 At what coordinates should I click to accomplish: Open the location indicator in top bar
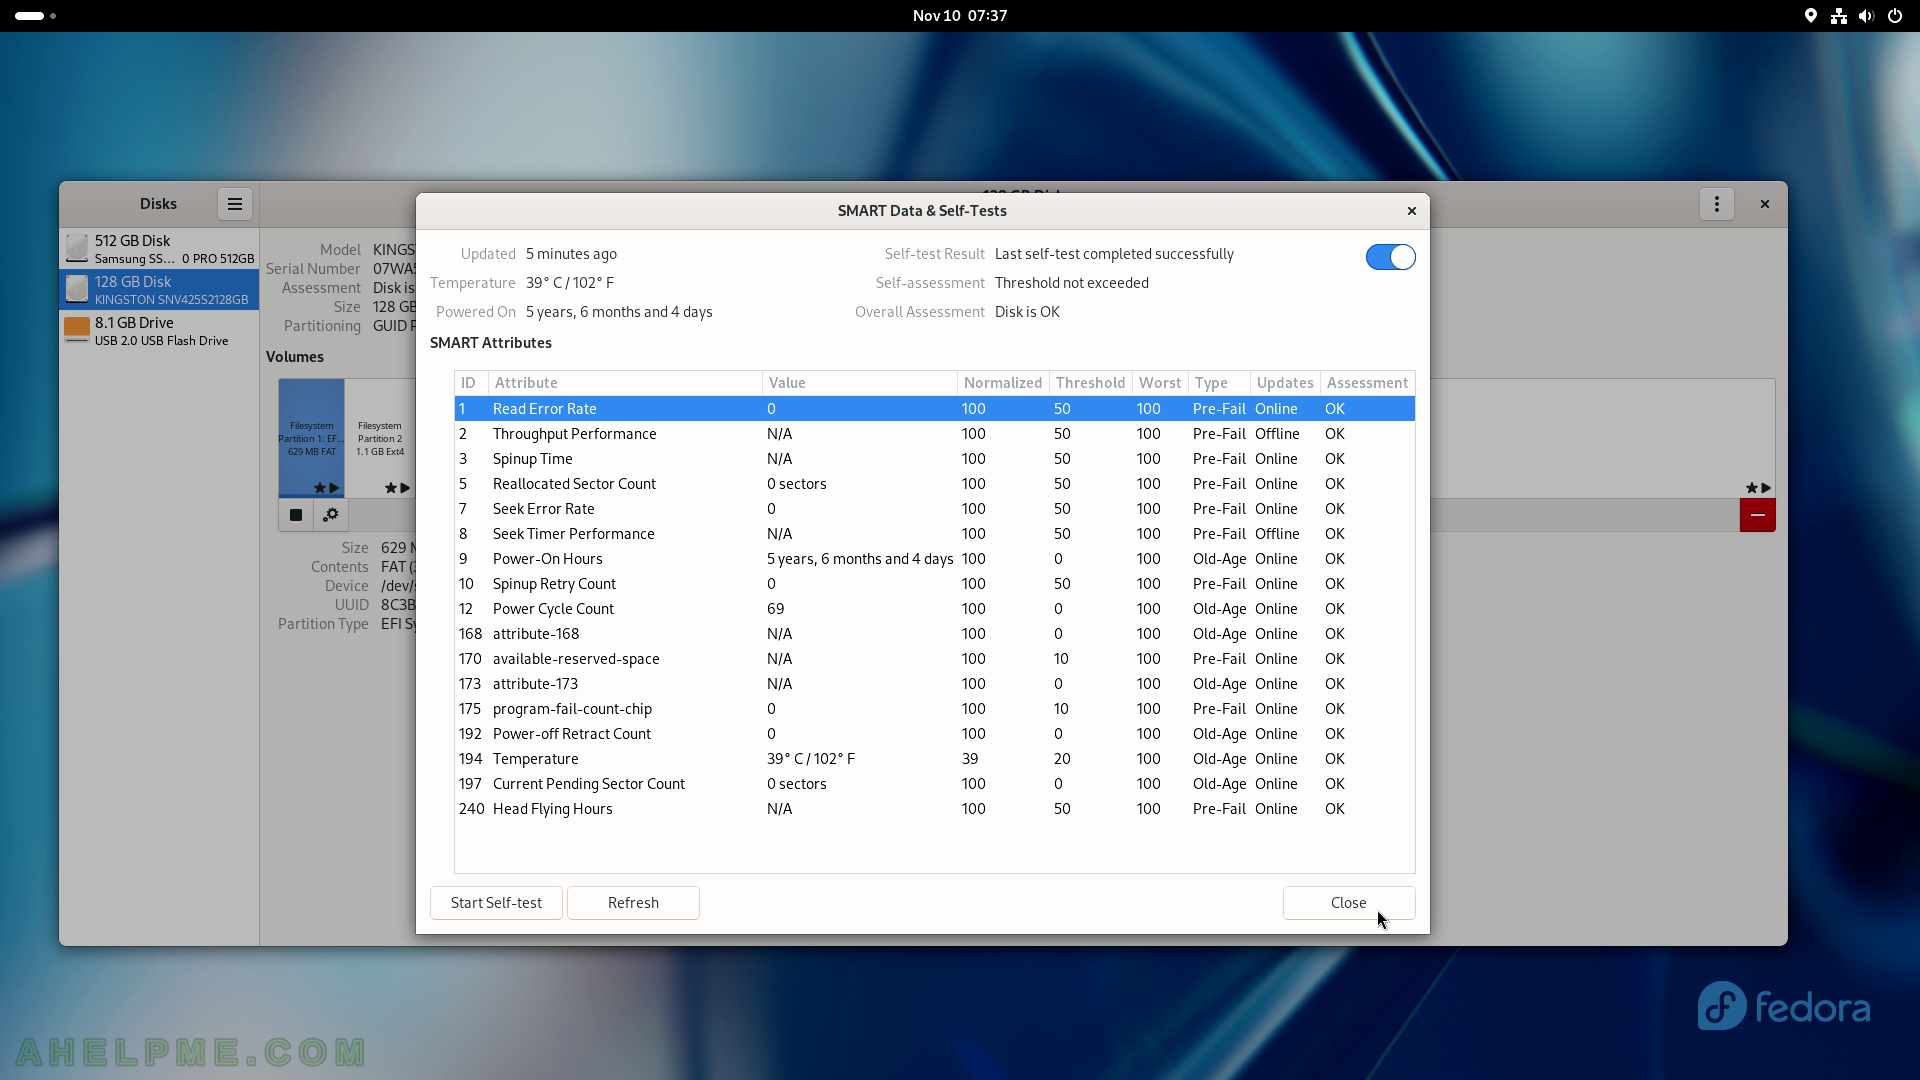coord(1811,16)
